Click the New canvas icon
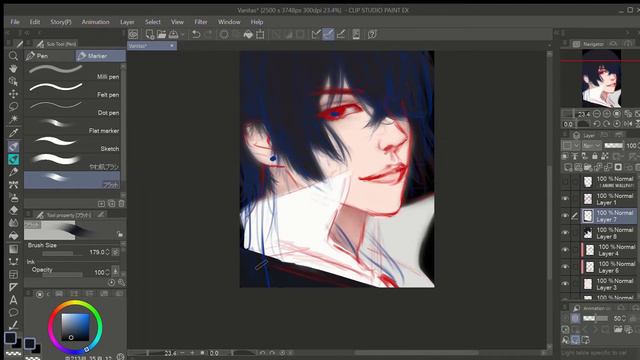 tap(150, 34)
